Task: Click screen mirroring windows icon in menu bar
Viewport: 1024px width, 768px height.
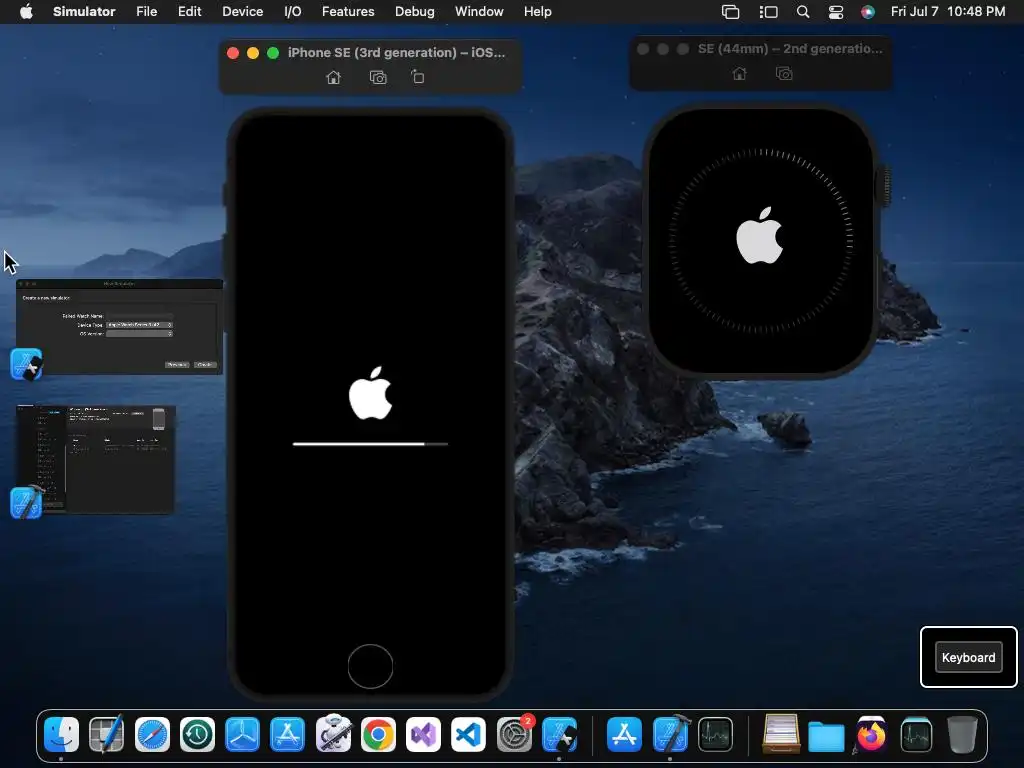Action: [731, 12]
